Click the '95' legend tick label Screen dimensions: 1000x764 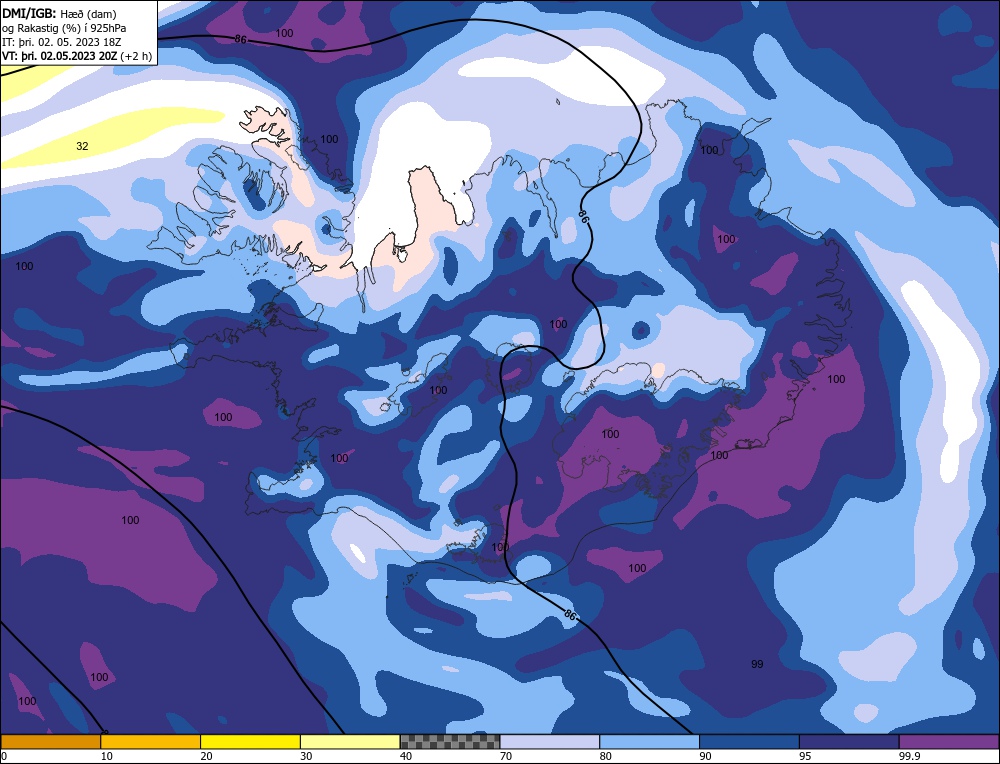pos(805,756)
